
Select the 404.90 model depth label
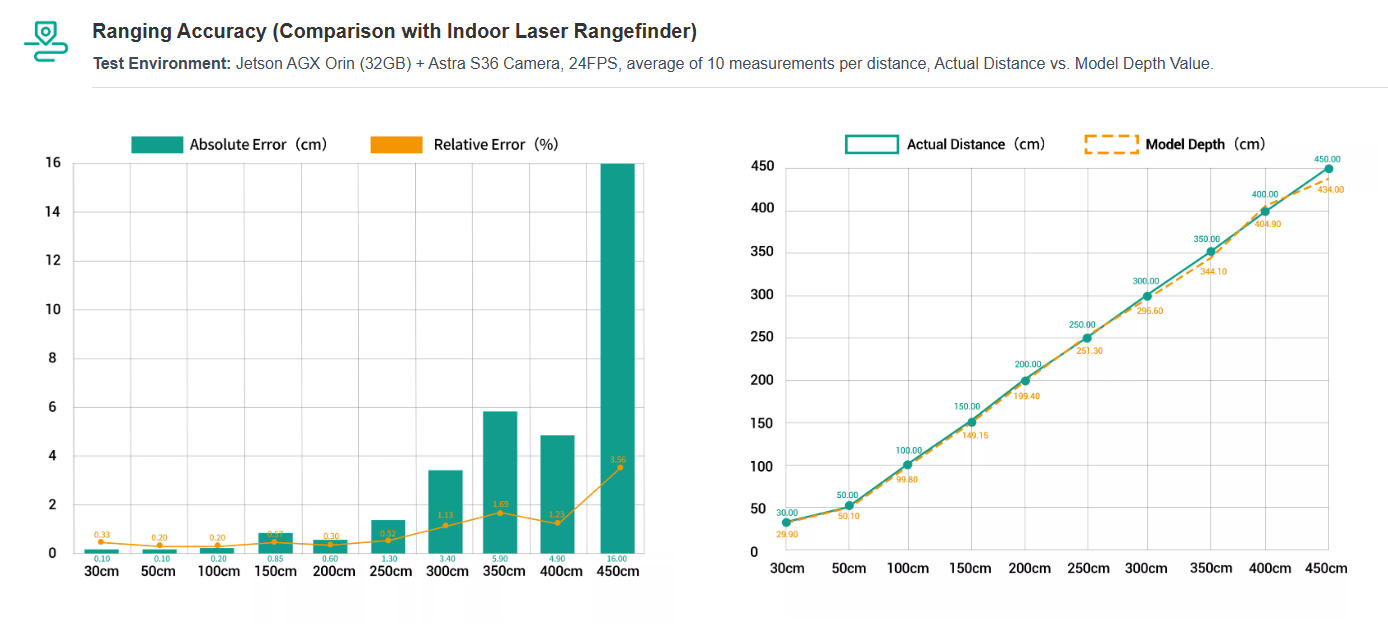pyautogui.click(x=1267, y=224)
